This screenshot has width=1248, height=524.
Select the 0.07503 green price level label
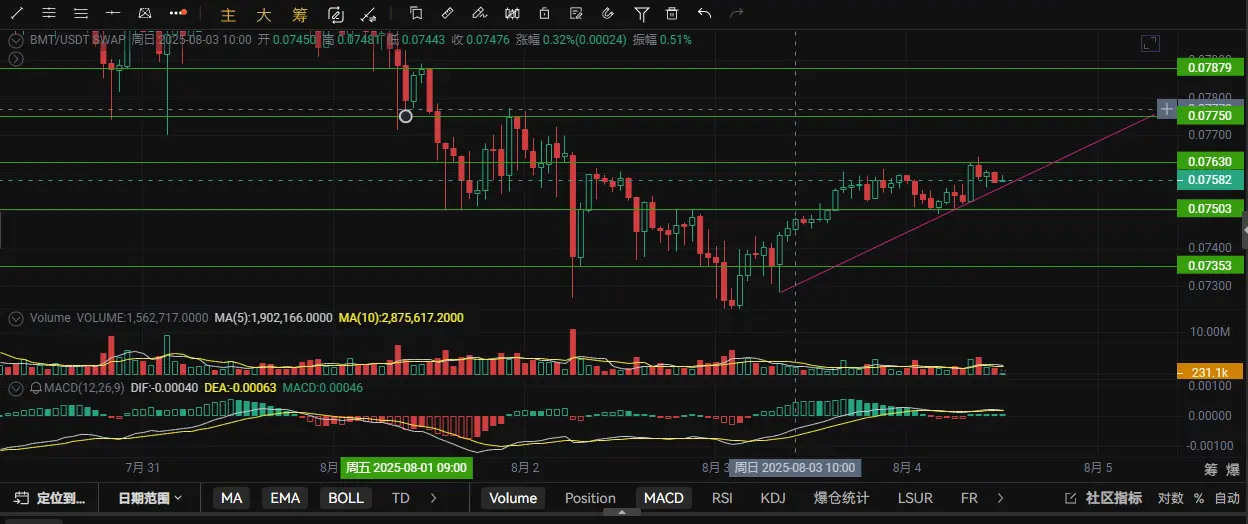pyautogui.click(x=1209, y=208)
